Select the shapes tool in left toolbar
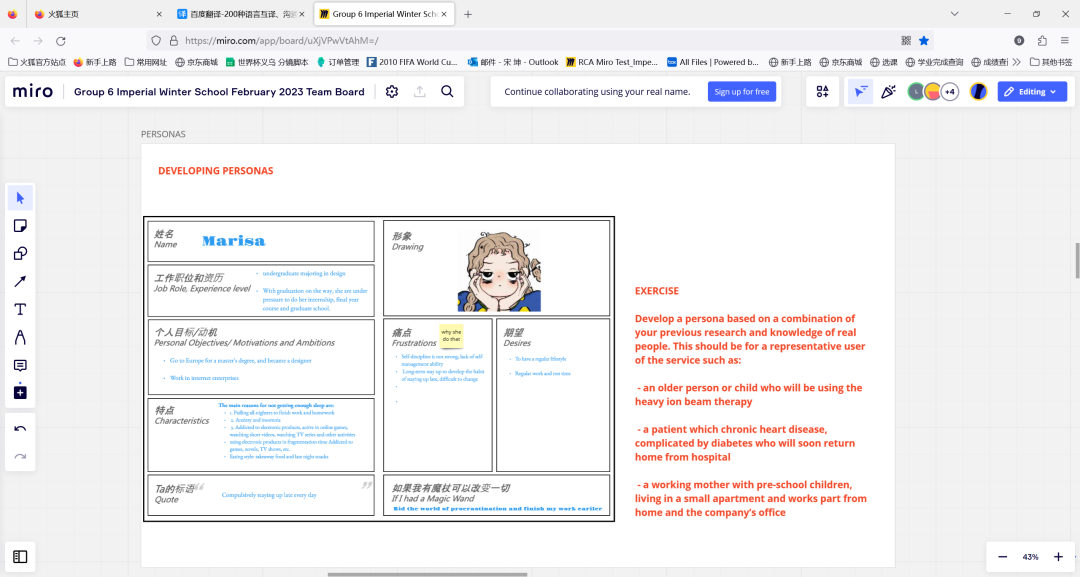The height and width of the screenshot is (577, 1080). coord(20,254)
